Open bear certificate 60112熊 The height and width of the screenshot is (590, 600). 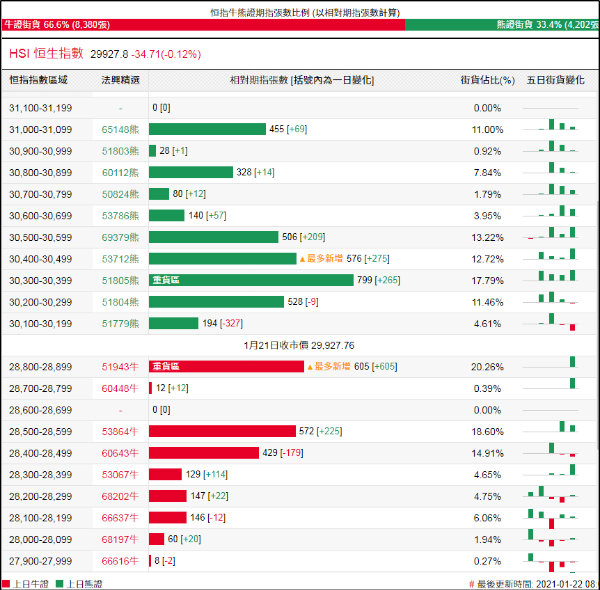click(x=120, y=173)
